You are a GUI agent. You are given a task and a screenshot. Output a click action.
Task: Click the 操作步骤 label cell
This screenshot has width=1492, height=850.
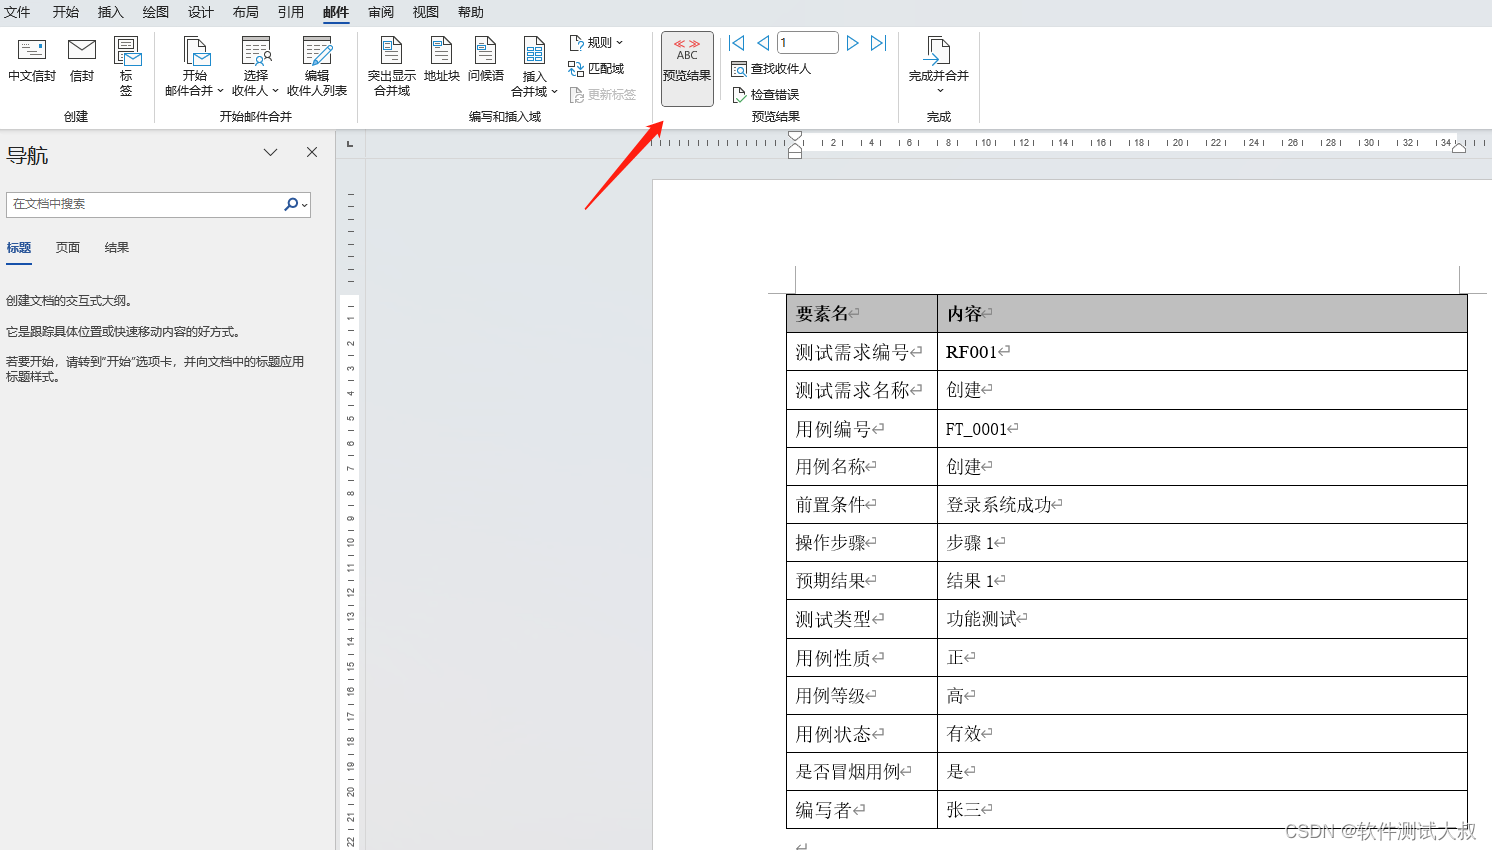coord(862,543)
